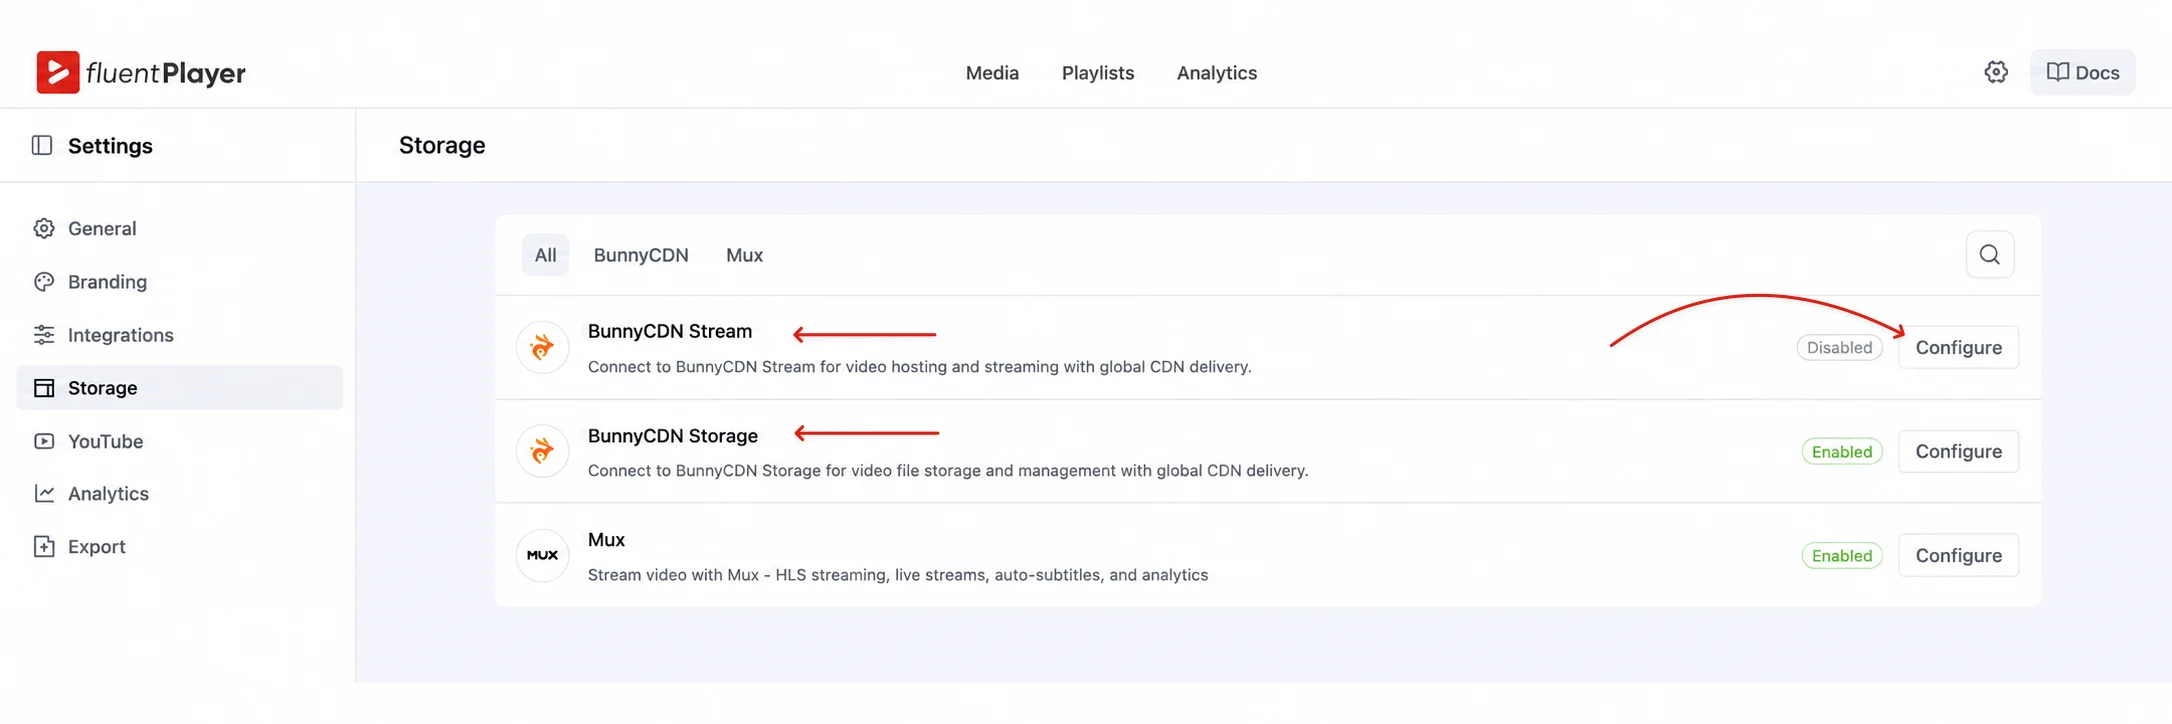
Task: Open the storage search magnifier
Action: click(x=1990, y=254)
